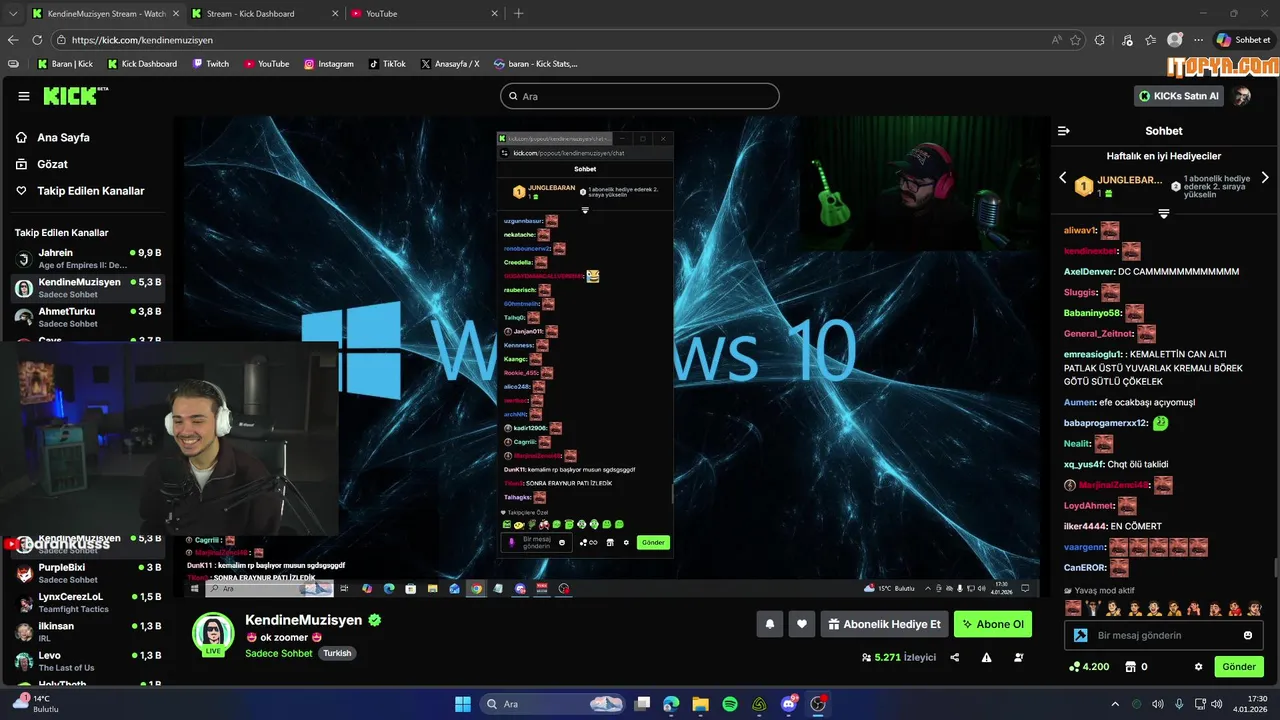Click the report warning triangle icon
Viewport: 1280px width, 720px height.
(x=987, y=658)
